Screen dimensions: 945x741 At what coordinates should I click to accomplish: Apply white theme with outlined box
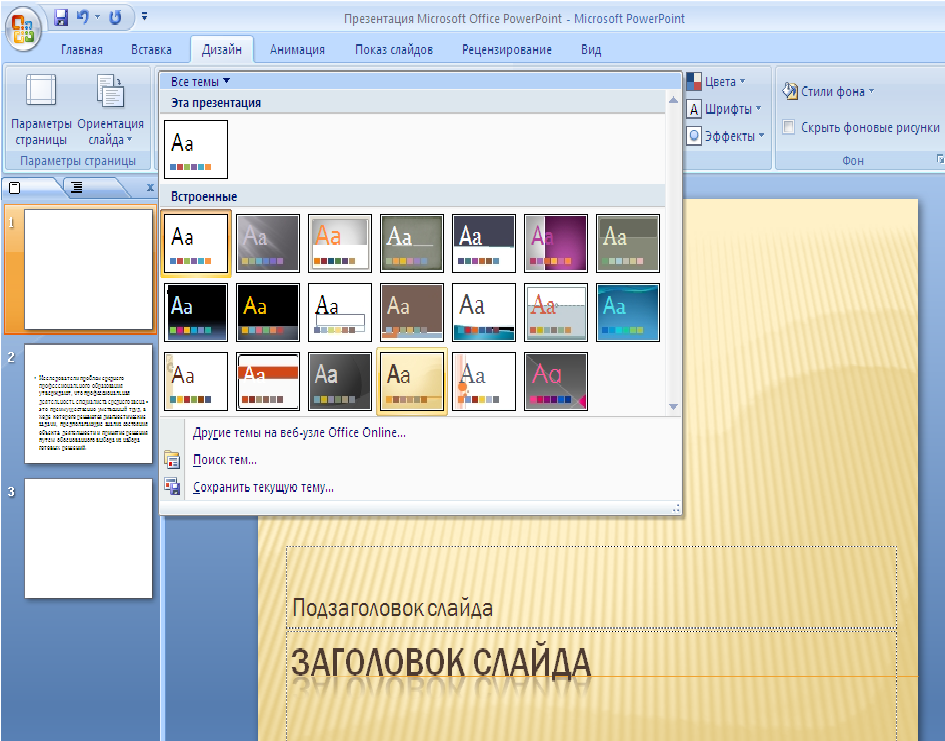[340, 313]
